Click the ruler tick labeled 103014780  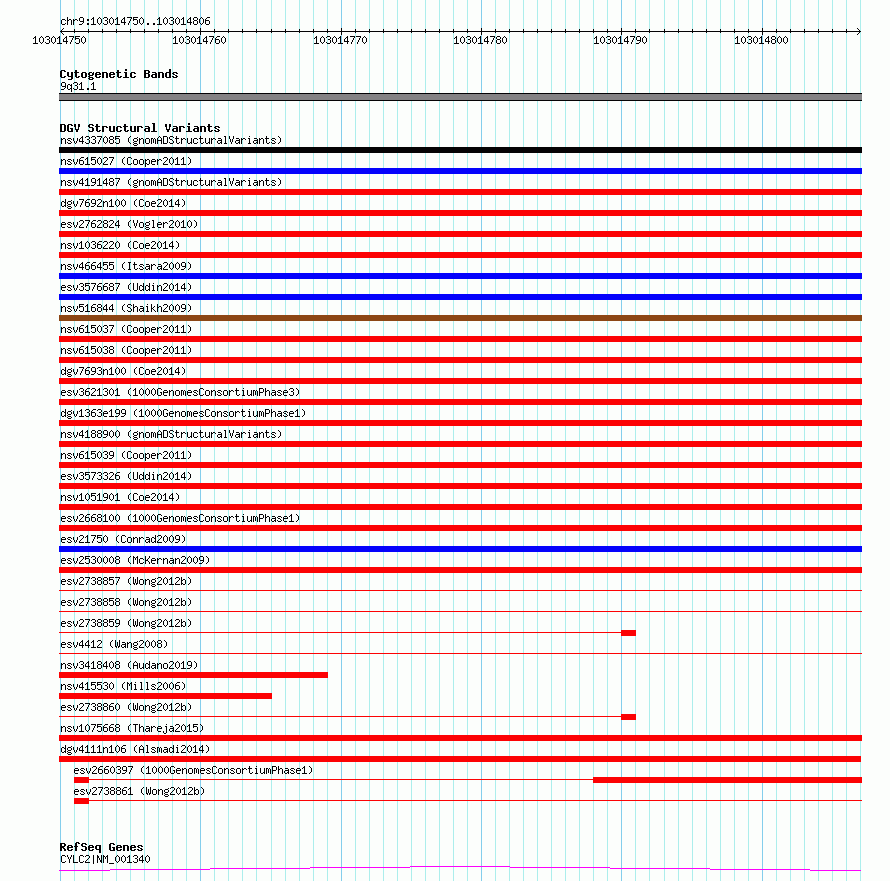coord(480,40)
